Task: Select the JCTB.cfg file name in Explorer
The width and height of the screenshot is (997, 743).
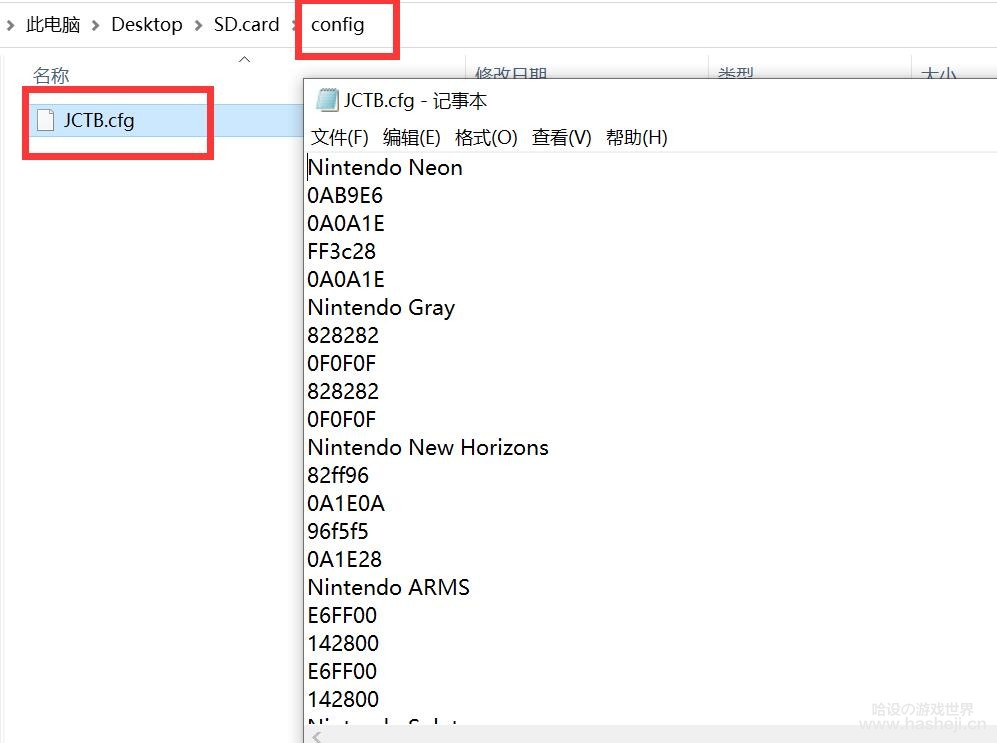Action: coord(99,120)
